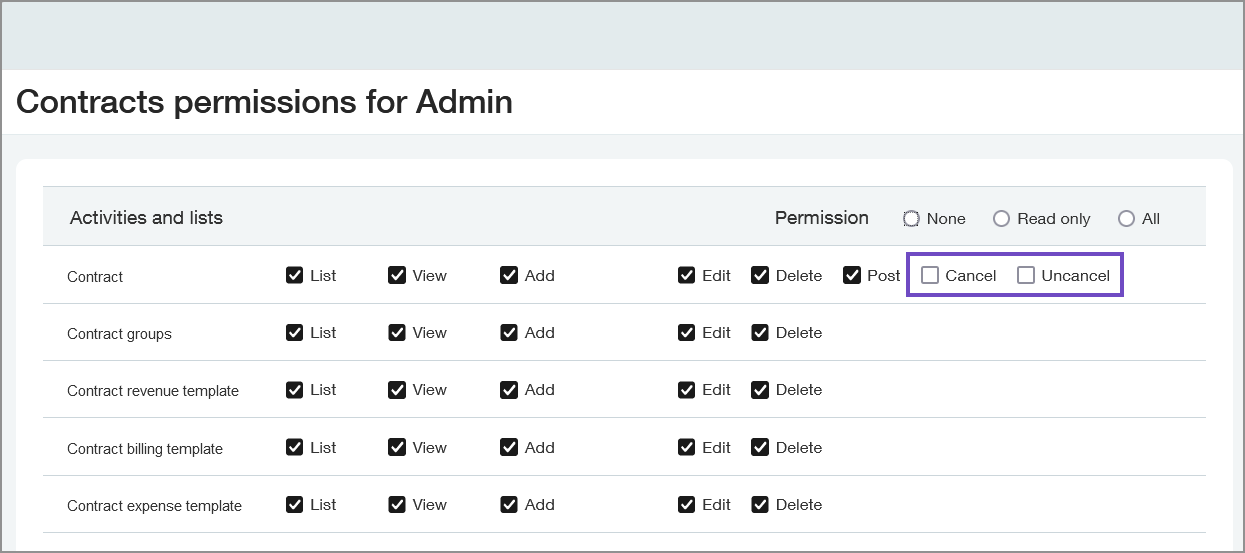This screenshot has width=1245, height=553.
Task: Enable the Cancel checkbox for Contract
Action: [930, 275]
